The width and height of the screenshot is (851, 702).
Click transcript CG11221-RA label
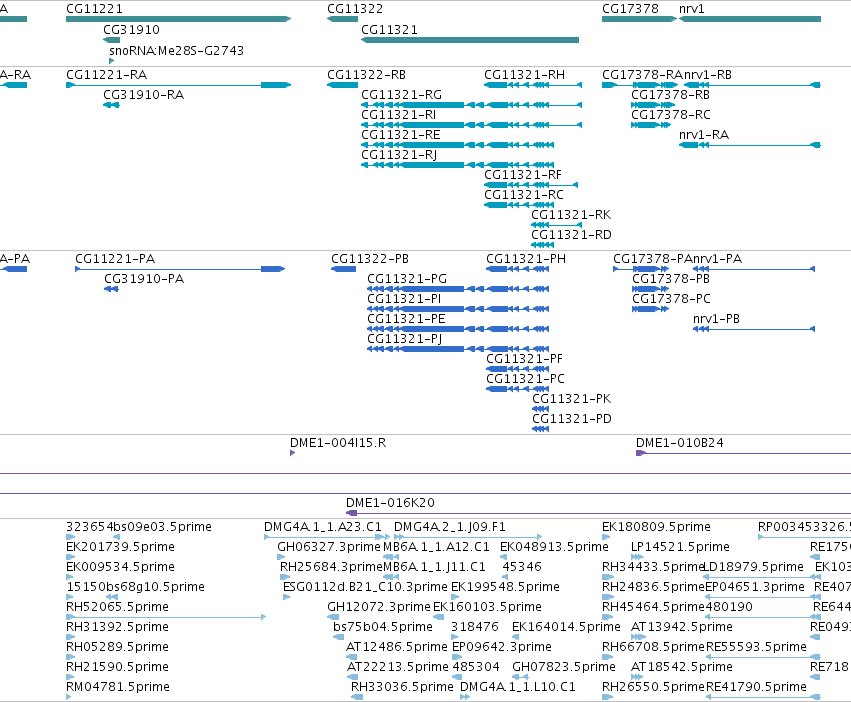[106, 75]
